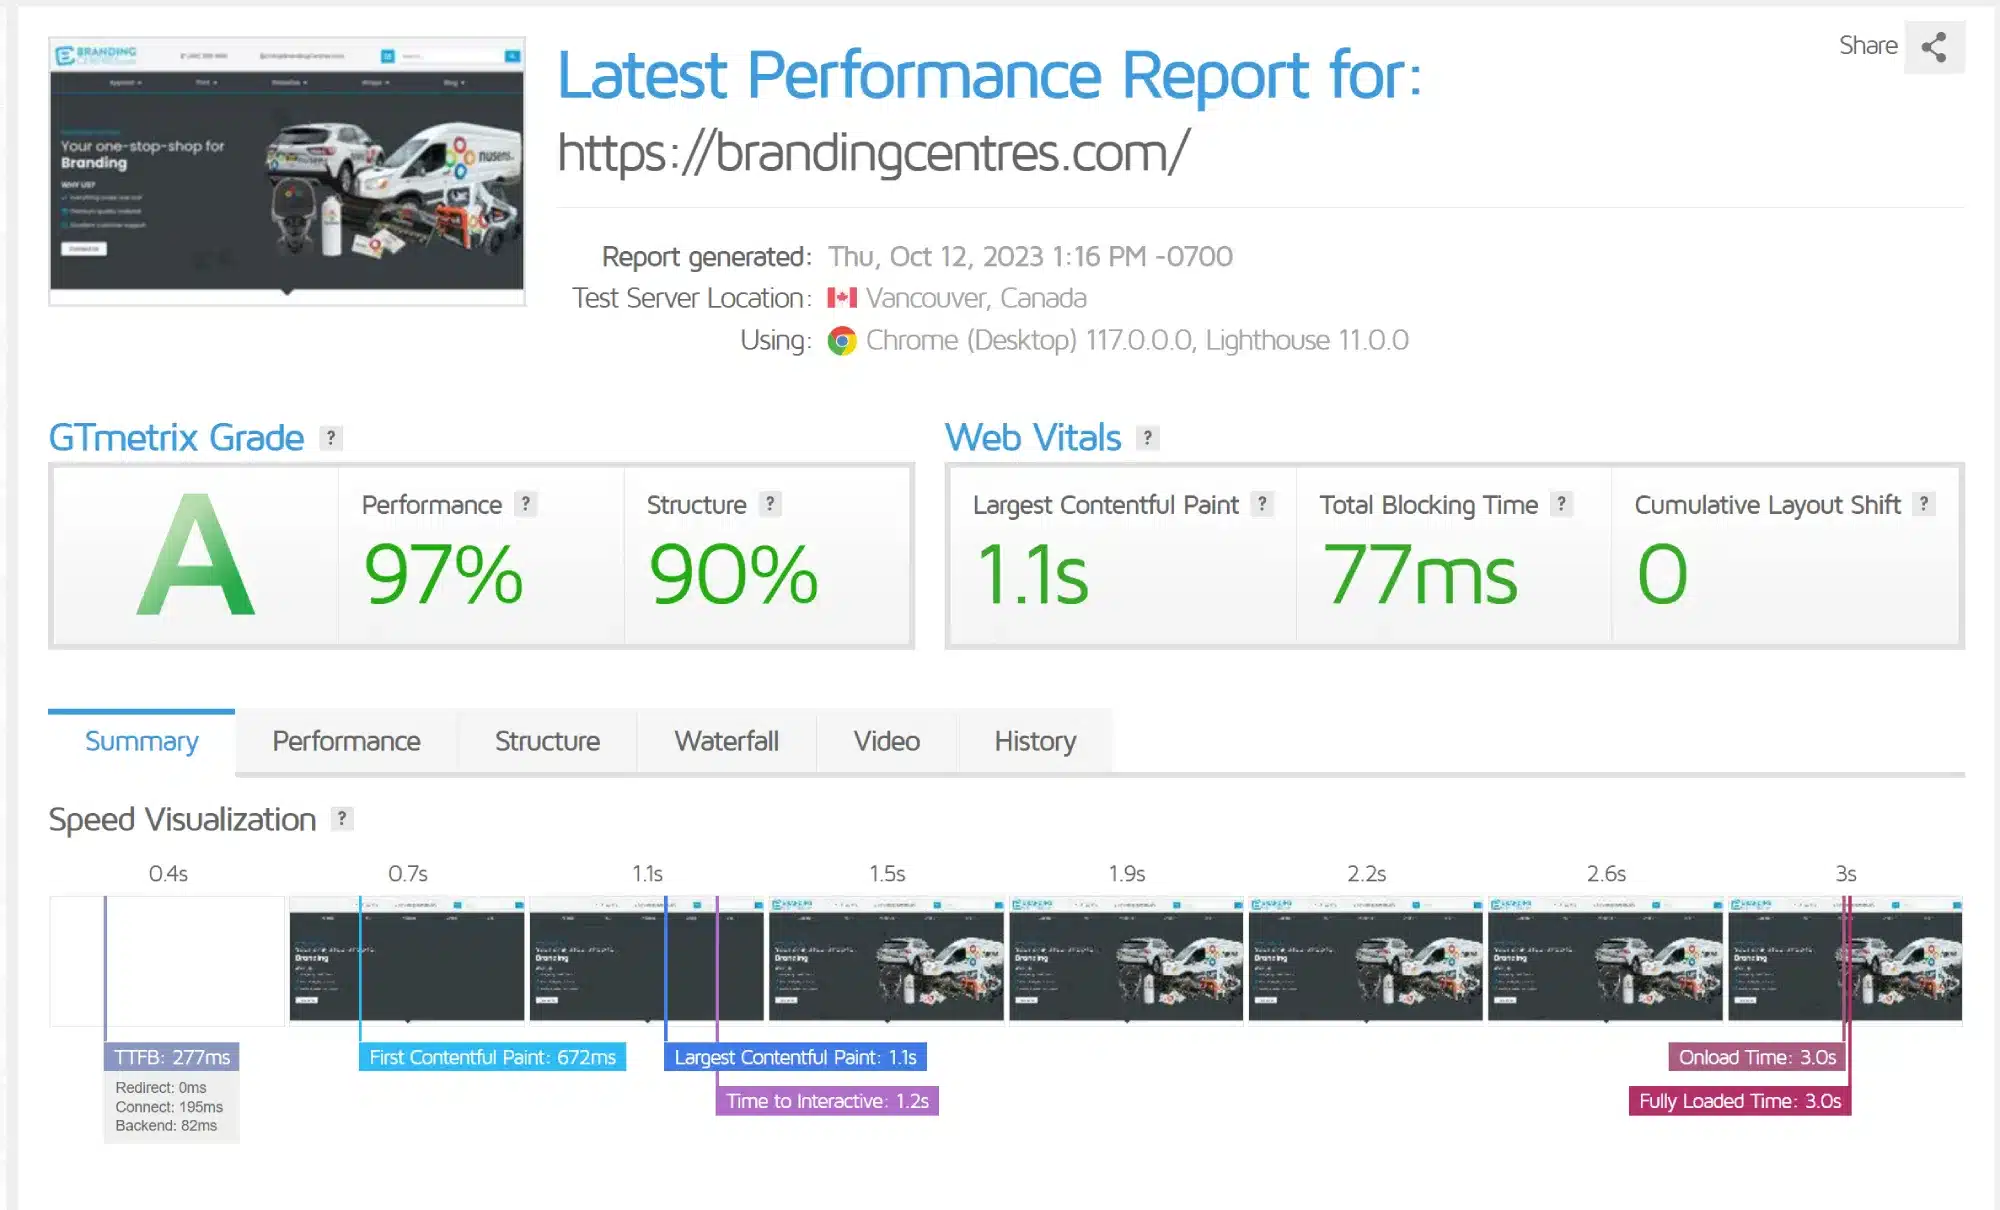The width and height of the screenshot is (2000, 1210).
Task: Click the Canada flag beside Test Server Location
Action: coord(843,297)
